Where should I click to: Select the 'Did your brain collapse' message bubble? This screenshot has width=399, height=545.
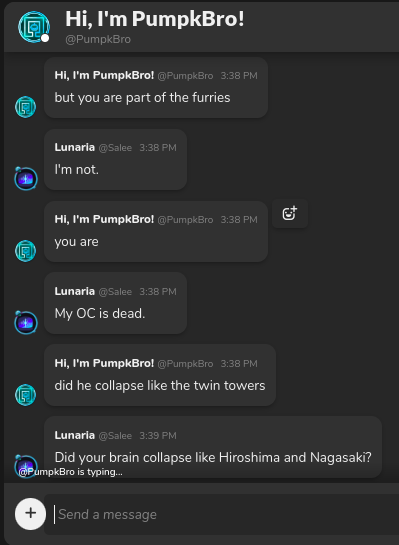click(x=213, y=447)
